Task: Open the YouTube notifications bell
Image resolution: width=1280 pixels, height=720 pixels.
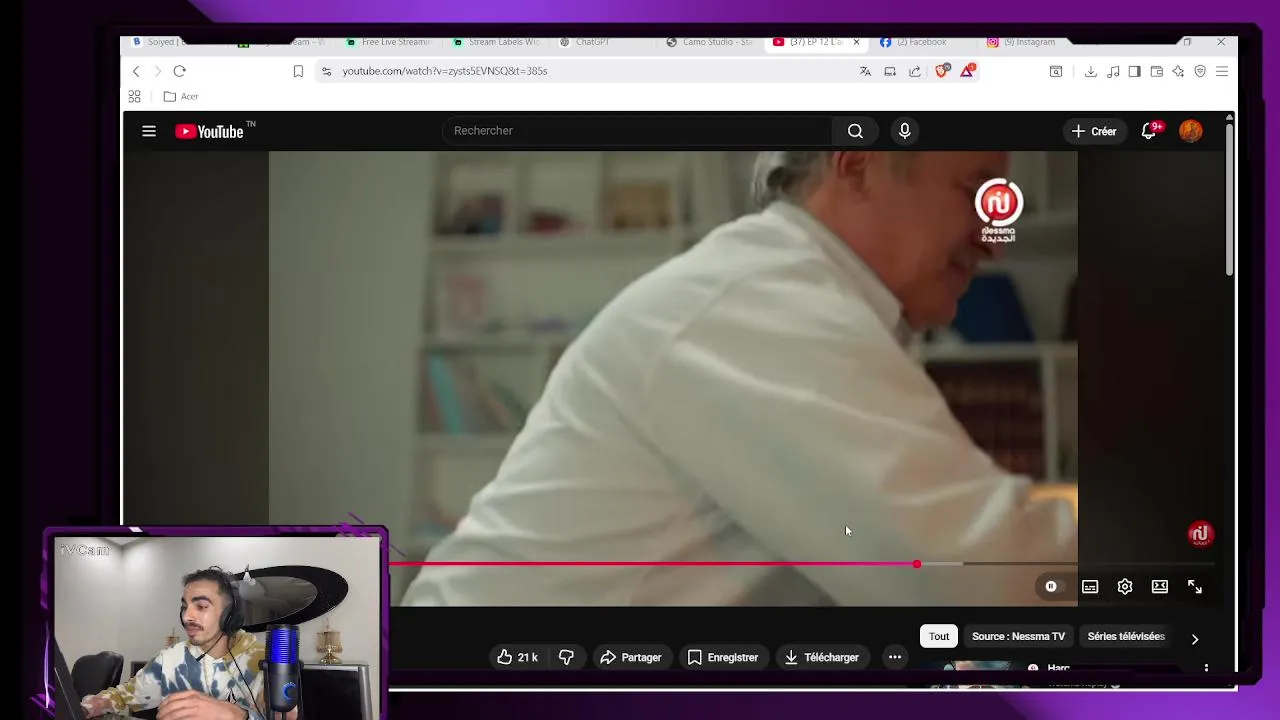Action: click(x=1149, y=131)
